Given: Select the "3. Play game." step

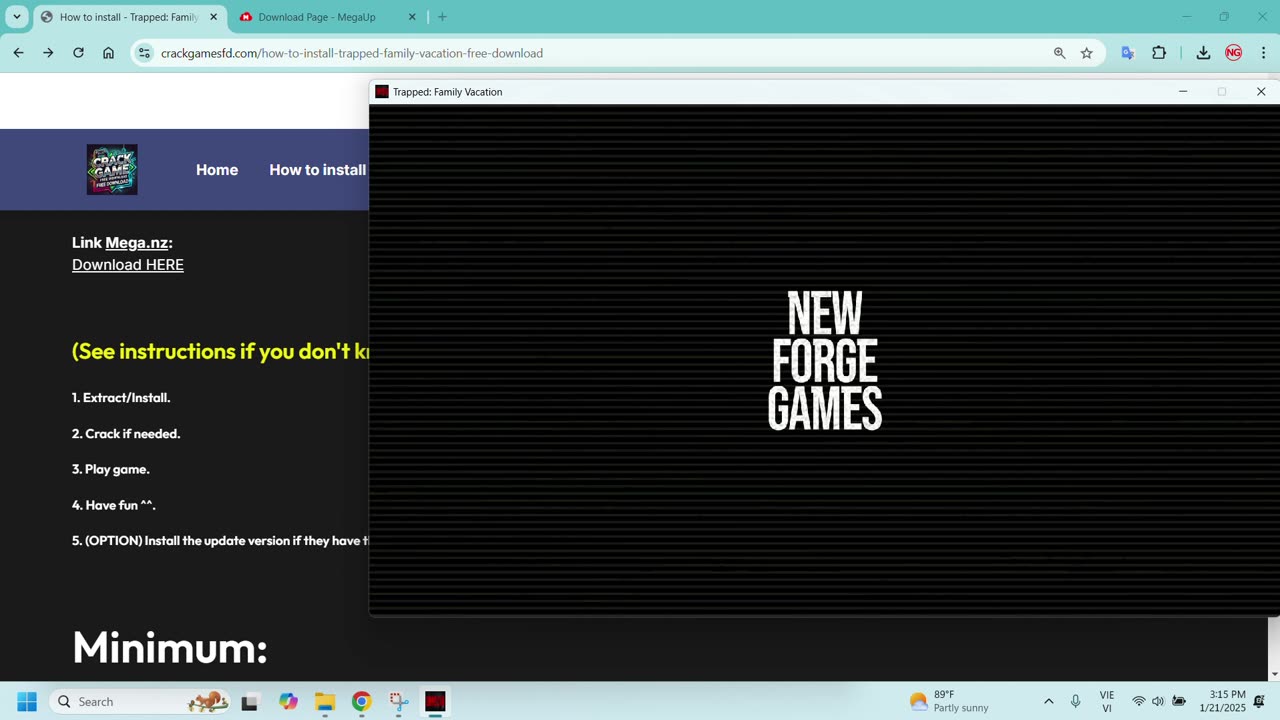Looking at the screenshot, I should coord(111,469).
